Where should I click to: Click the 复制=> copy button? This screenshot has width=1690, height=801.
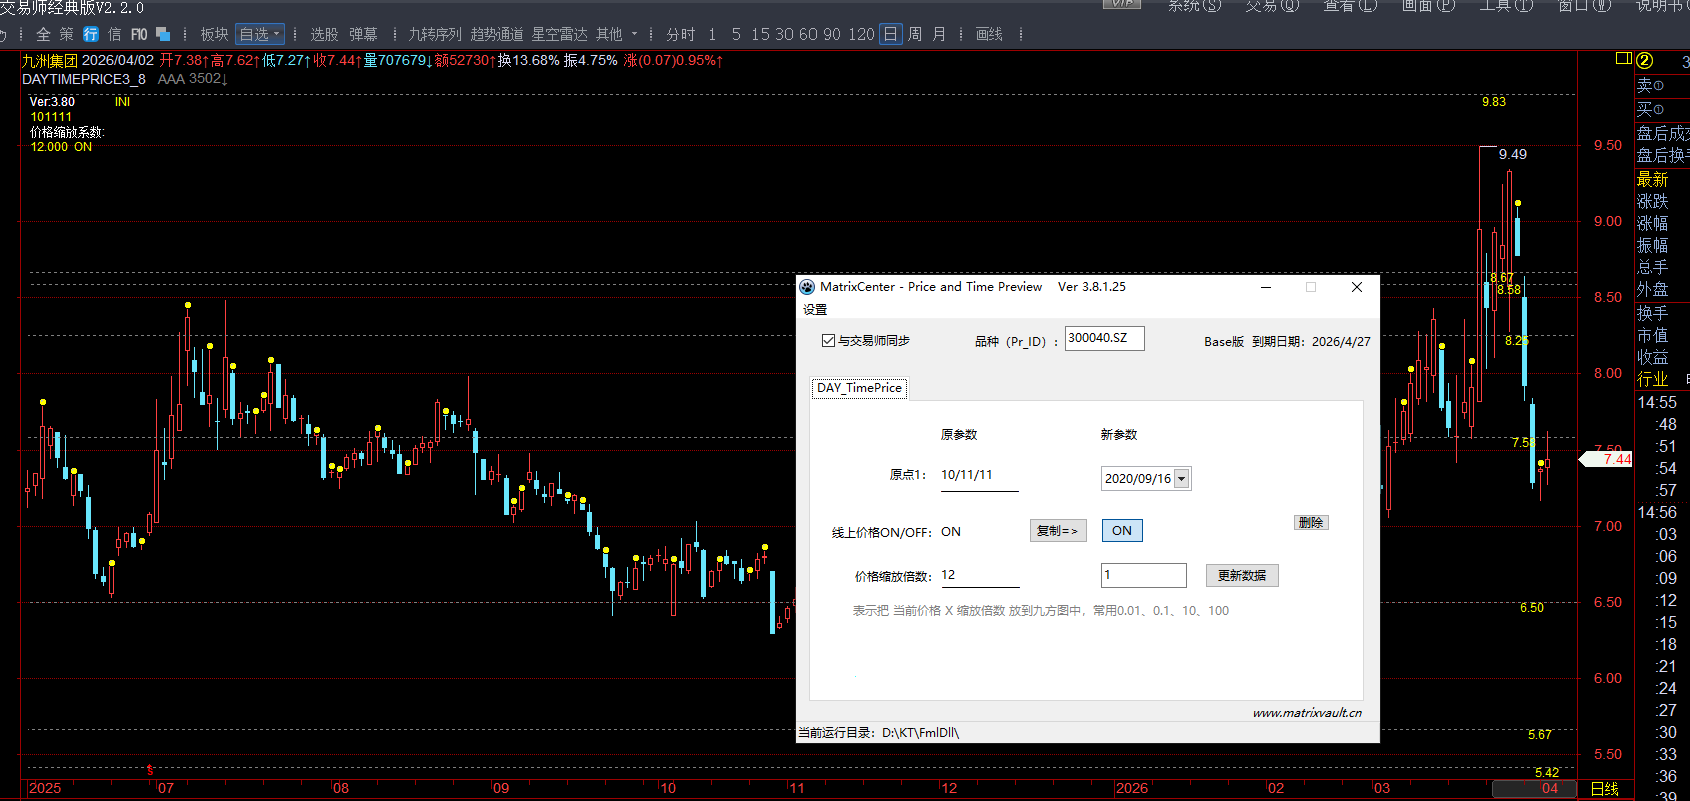coord(1058,531)
